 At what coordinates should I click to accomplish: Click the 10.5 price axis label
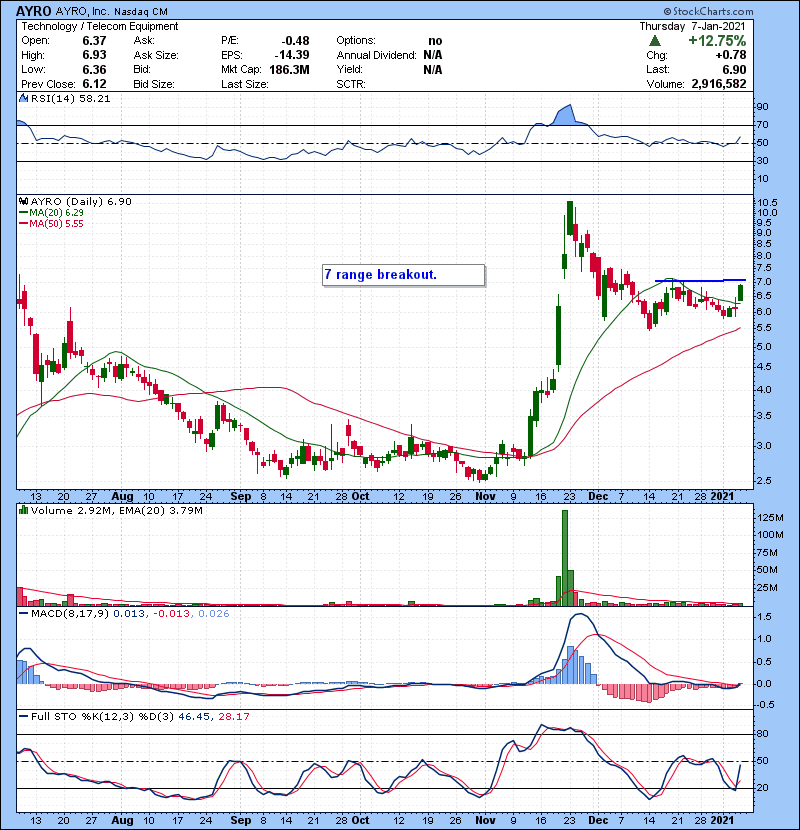(x=767, y=202)
